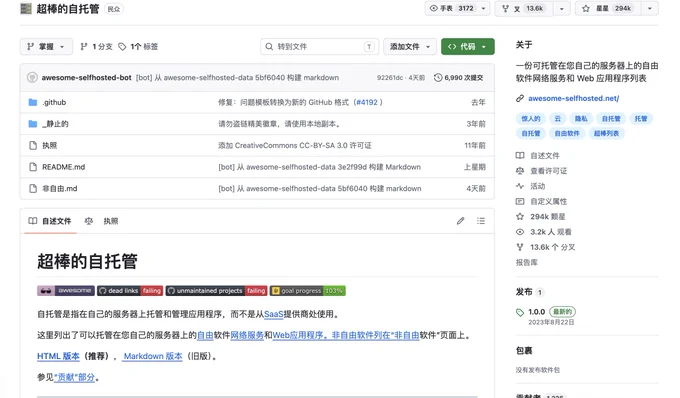The image size is (680, 398).
Task: Open the 非自由.md file
Action: click(x=59, y=189)
